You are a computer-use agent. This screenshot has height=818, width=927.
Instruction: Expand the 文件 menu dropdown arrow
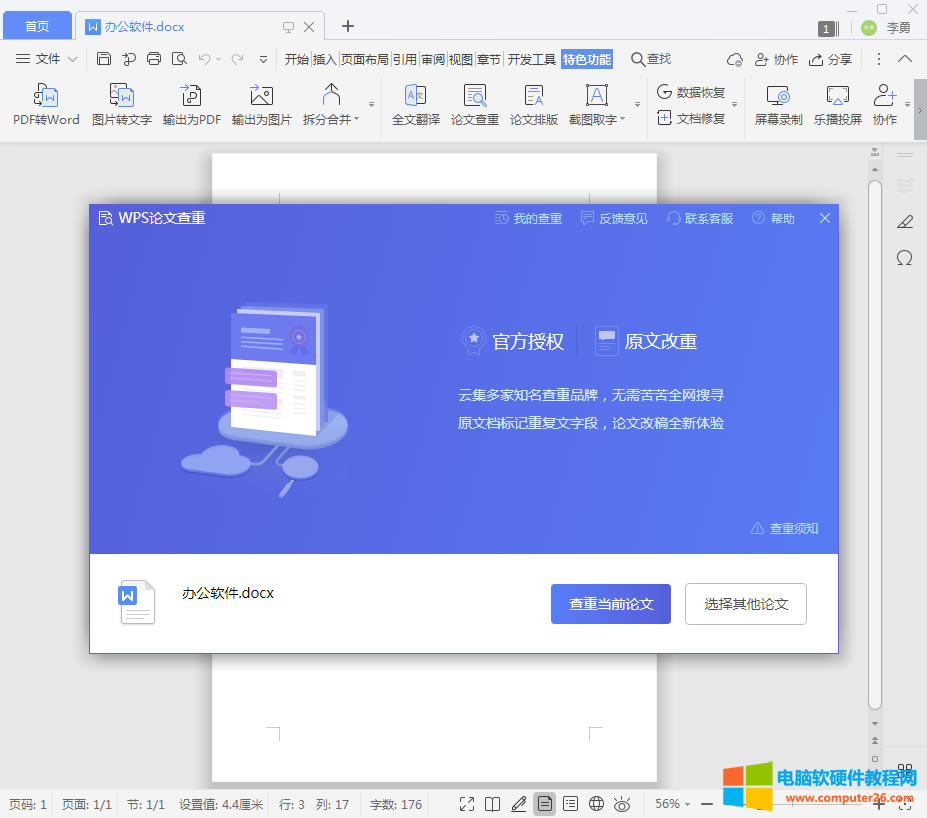coord(71,58)
